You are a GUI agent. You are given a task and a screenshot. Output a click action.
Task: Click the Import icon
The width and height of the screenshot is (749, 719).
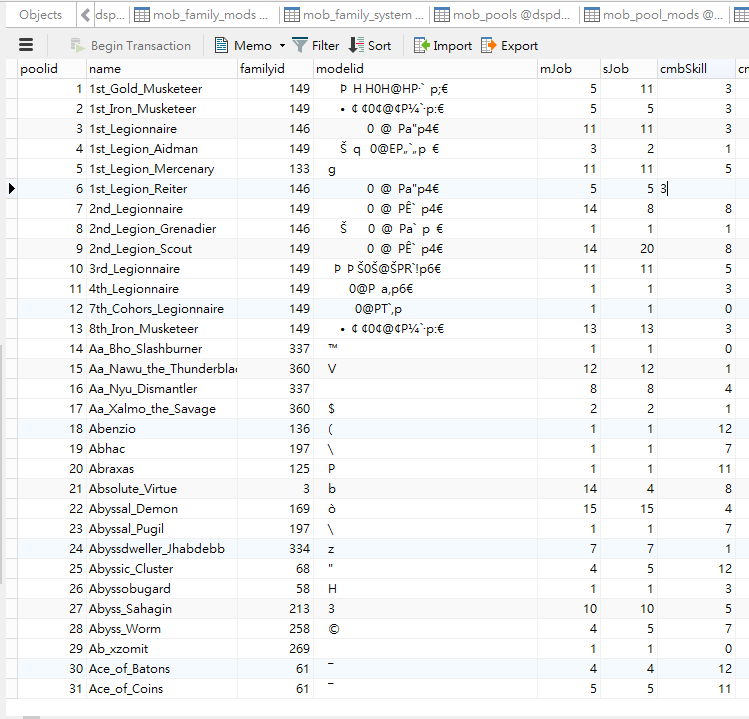[421, 45]
